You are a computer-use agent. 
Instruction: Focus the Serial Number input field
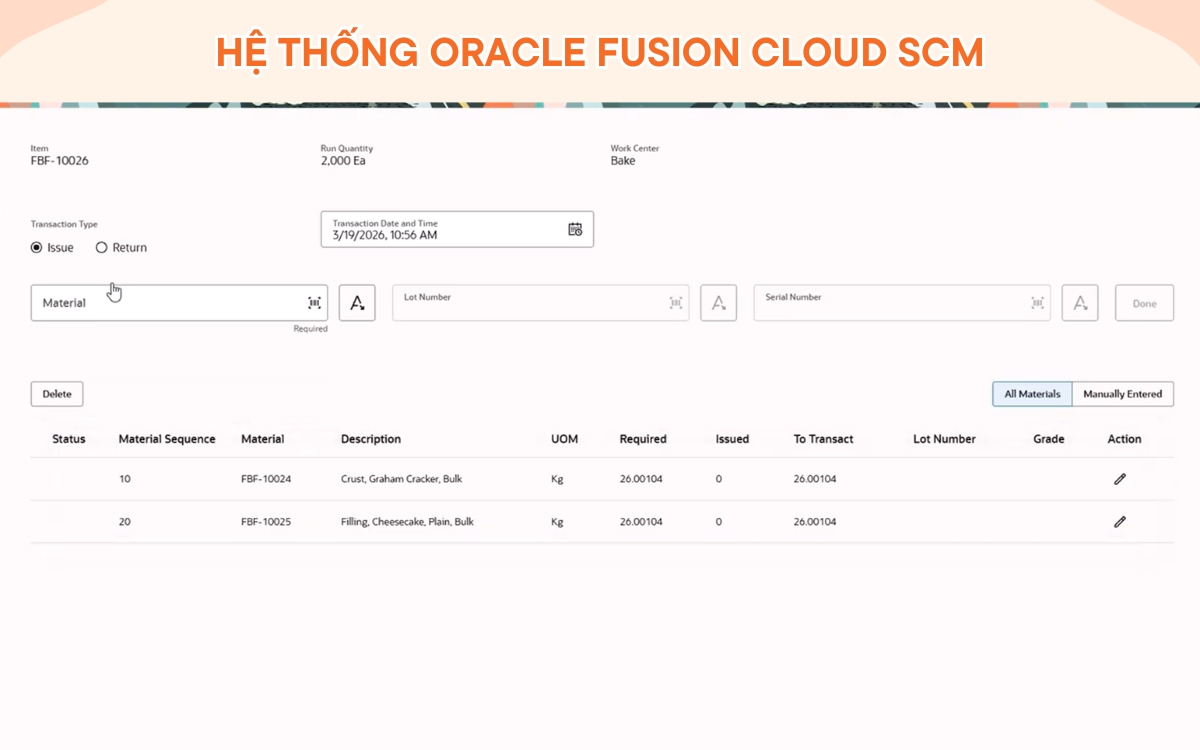coord(902,303)
